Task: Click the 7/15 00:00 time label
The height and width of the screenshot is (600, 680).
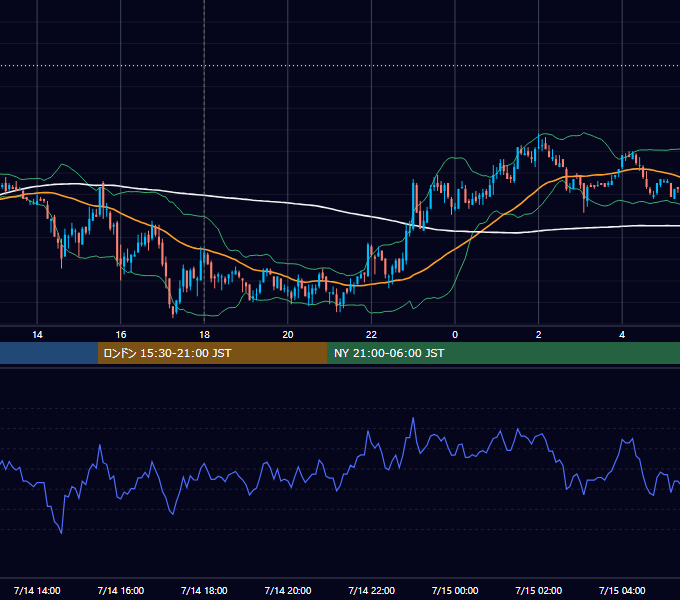Action: pyautogui.click(x=455, y=590)
